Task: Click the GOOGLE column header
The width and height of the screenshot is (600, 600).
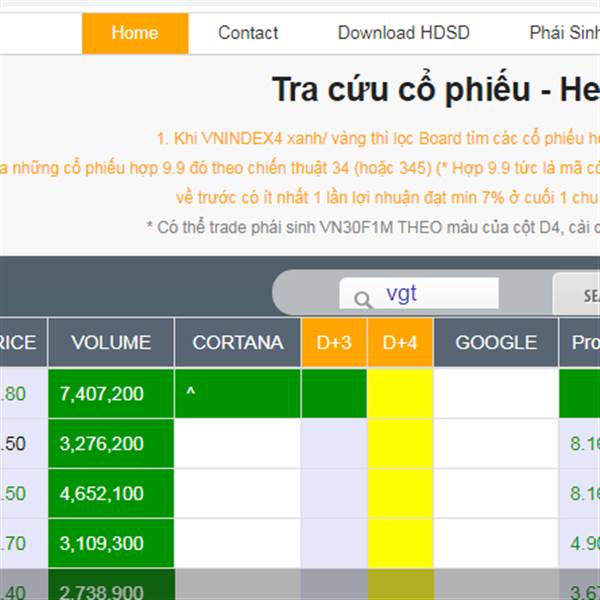Action: point(496,342)
